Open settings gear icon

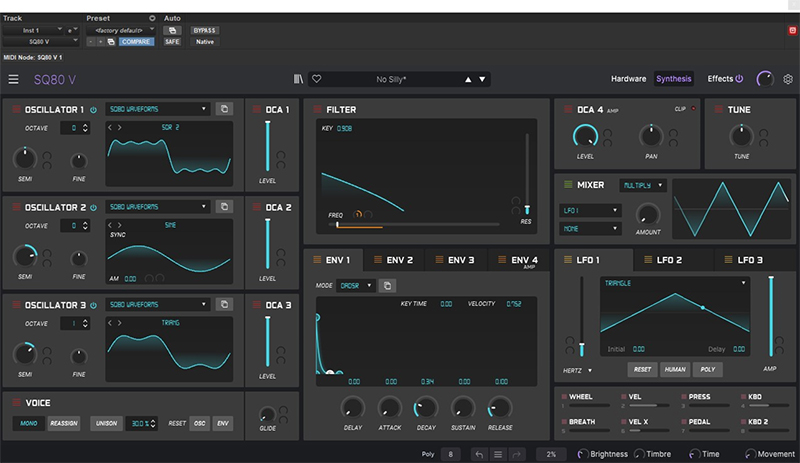click(x=788, y=79)
